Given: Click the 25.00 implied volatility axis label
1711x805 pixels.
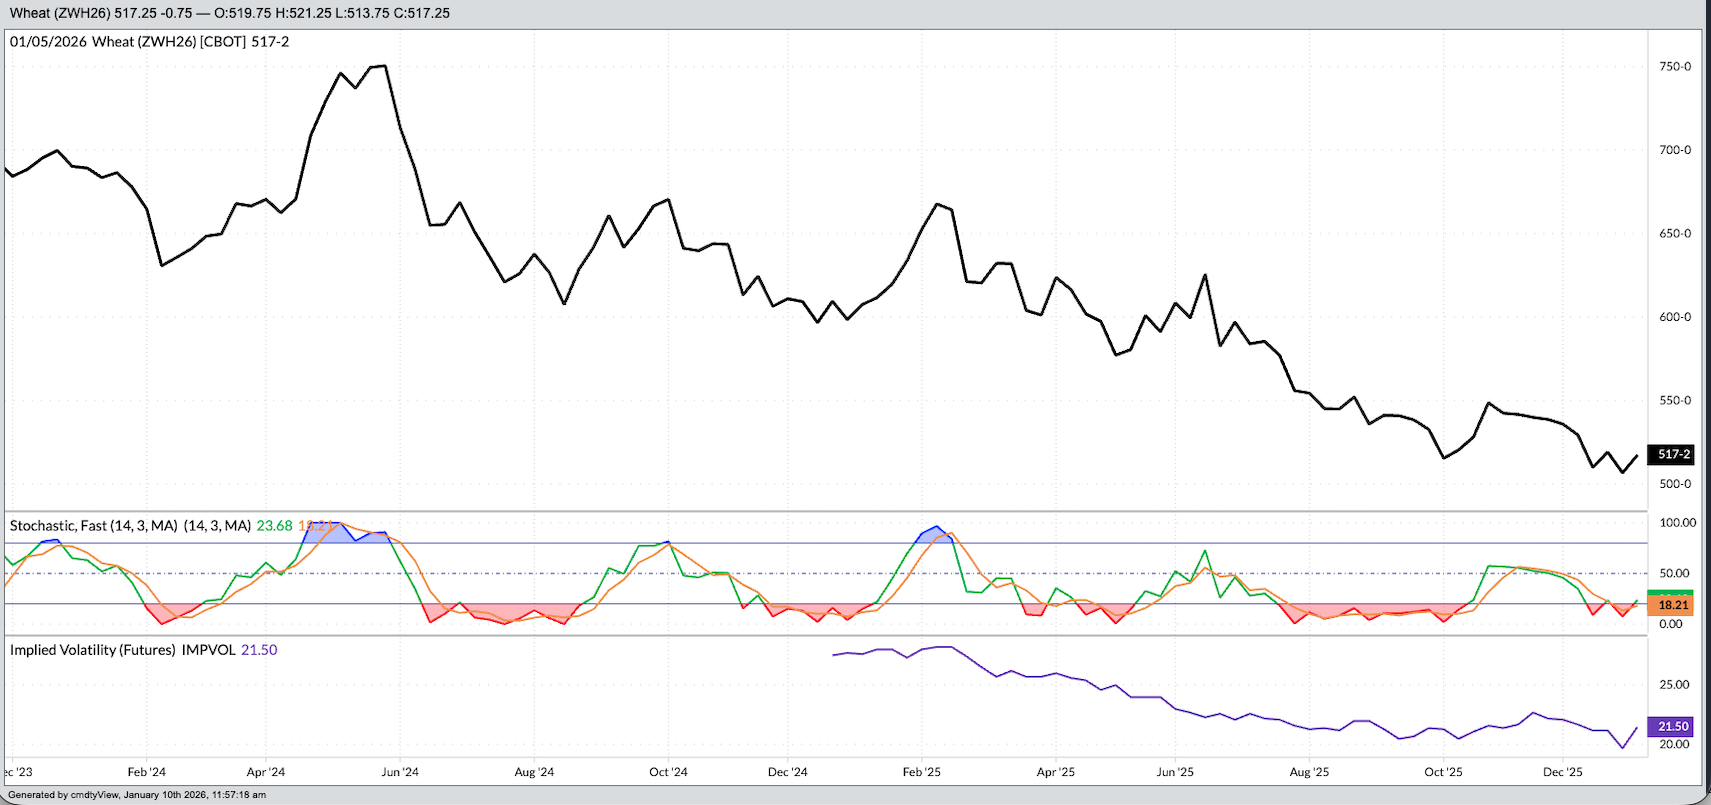Looking at the screenshot, I should click(x=1675, y=684).
